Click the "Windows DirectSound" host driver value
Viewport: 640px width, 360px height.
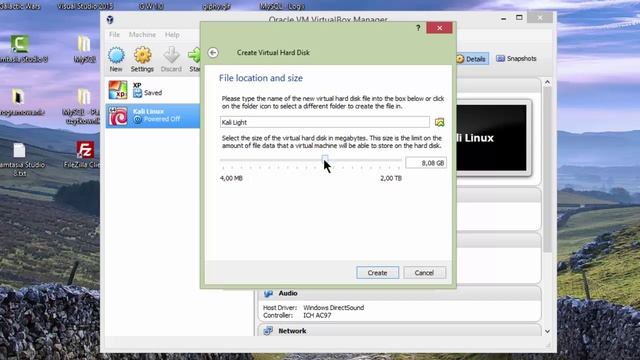[x=333, y=308]
